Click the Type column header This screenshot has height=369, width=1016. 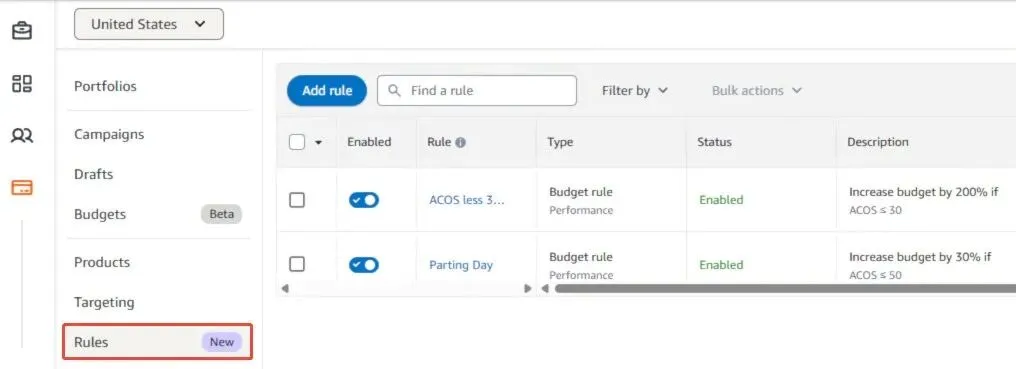(x=560, y=142)
